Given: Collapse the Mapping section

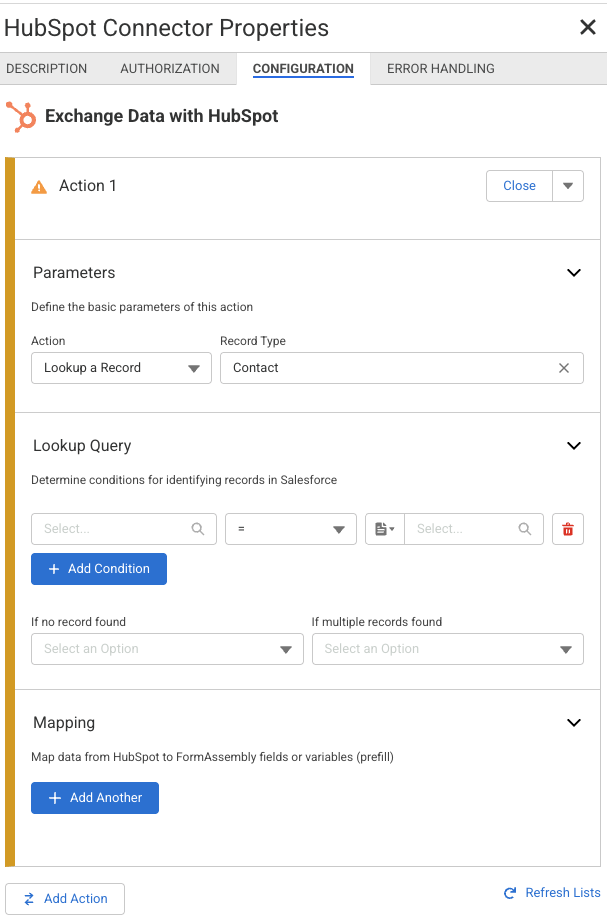Looking at the screenshot, I should pos(574,723).
